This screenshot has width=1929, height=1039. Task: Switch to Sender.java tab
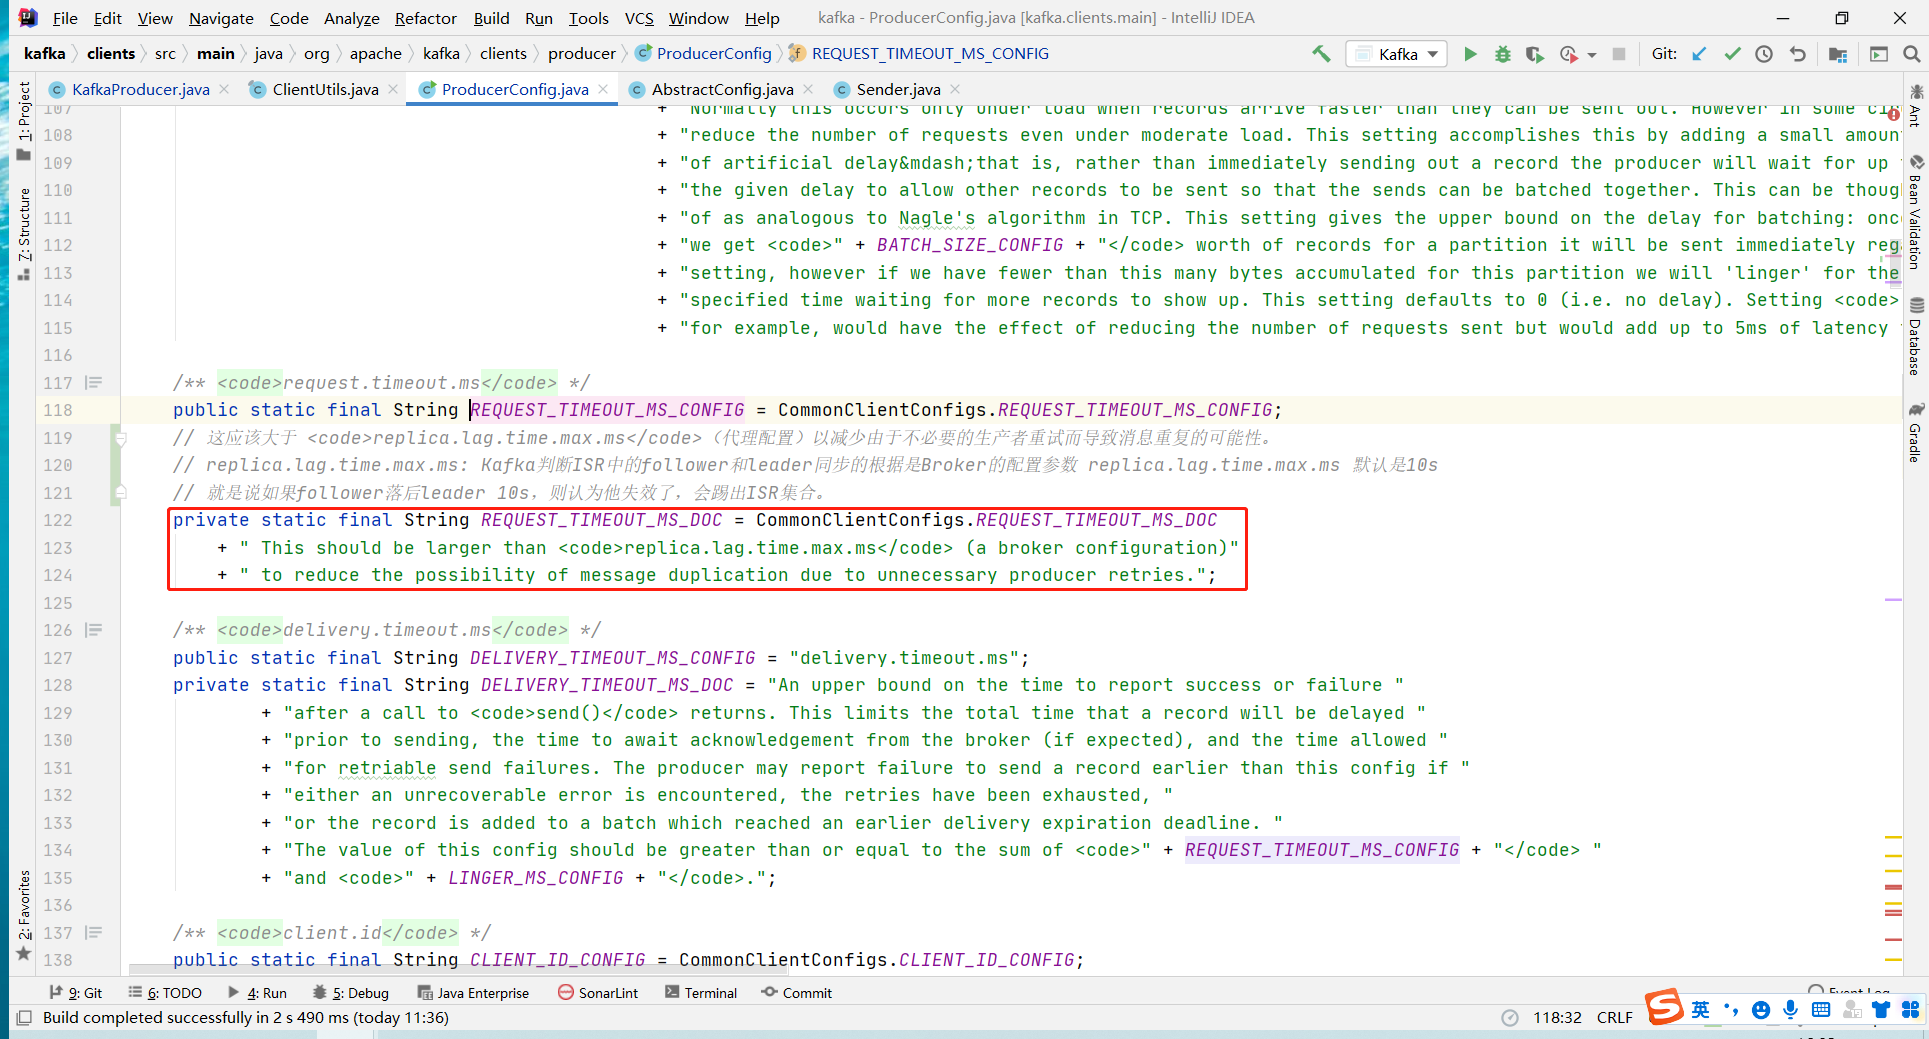pos(898,89)
